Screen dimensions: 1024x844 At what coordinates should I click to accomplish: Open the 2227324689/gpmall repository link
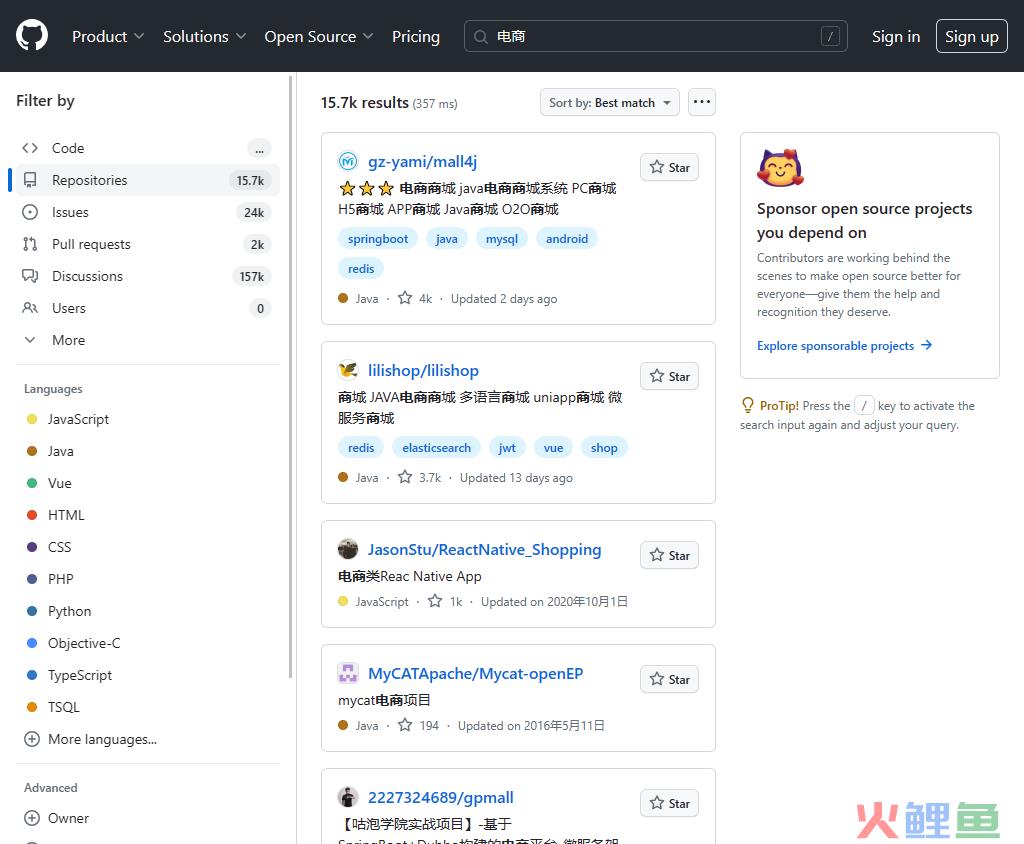click(441, 798)
